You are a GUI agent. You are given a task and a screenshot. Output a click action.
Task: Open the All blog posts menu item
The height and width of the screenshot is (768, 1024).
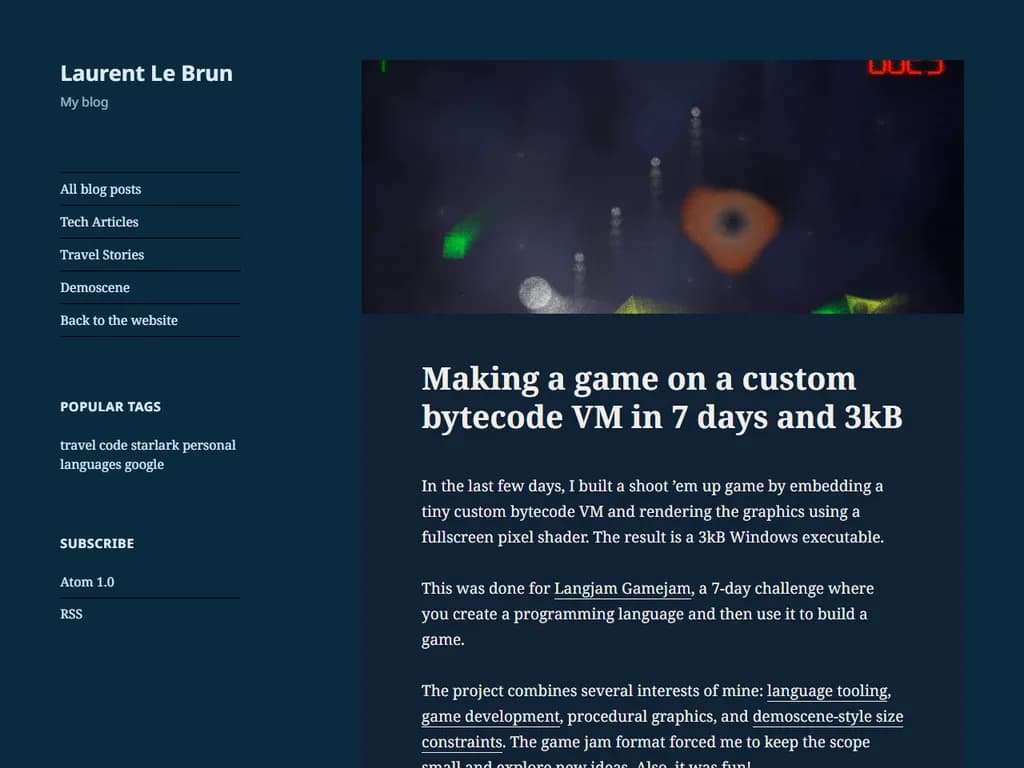point(100,189)
